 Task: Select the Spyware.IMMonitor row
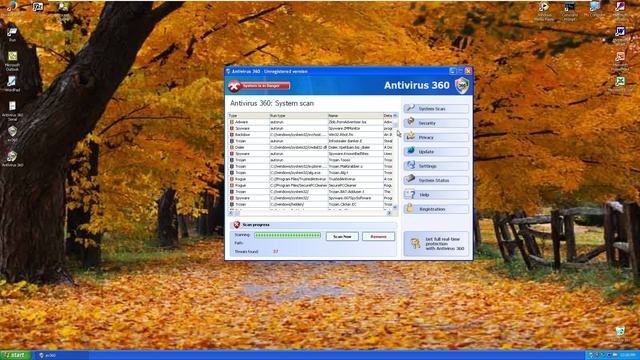click(310, 128)
